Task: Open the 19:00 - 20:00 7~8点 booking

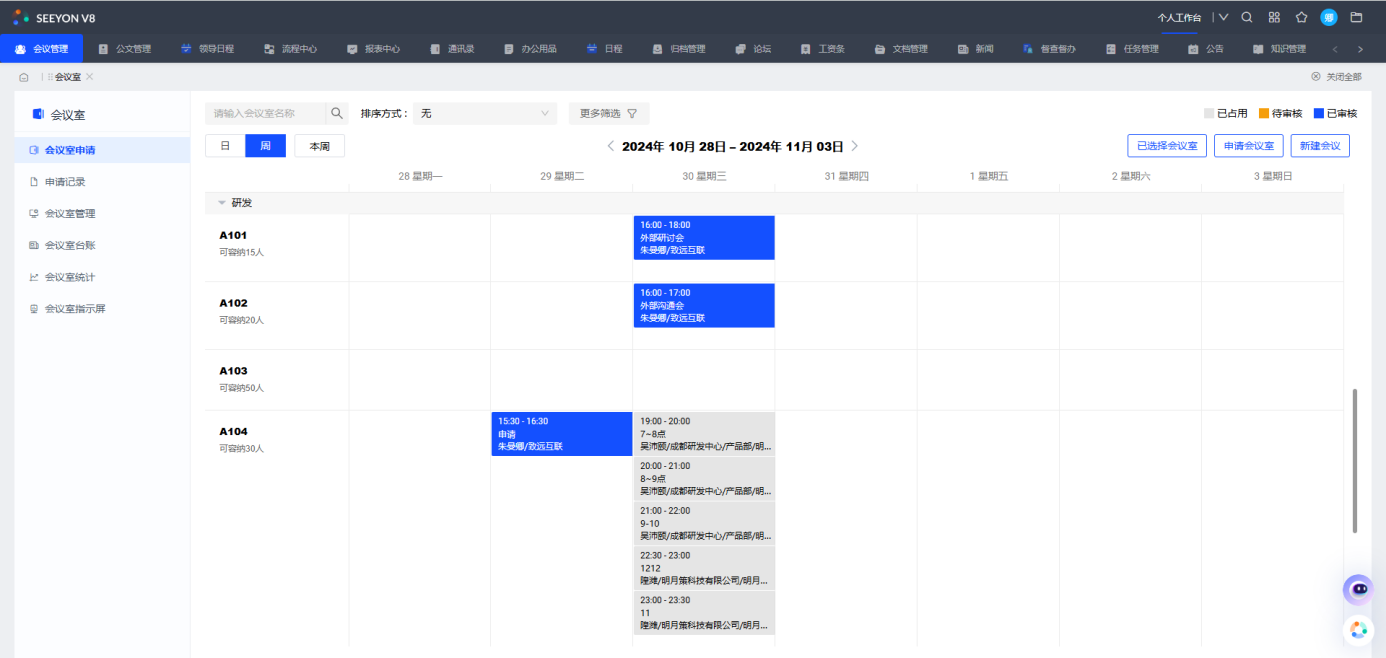Action: pyautogui.click(x=704, y=434)
